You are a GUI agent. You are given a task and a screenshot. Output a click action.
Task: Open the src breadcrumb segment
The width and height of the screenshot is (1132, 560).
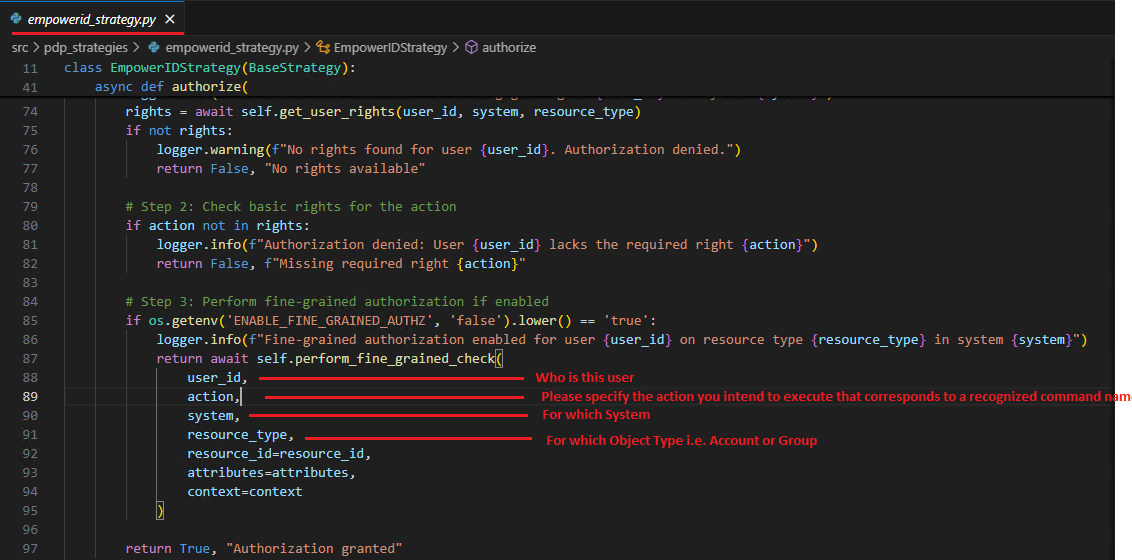point(19,48)
